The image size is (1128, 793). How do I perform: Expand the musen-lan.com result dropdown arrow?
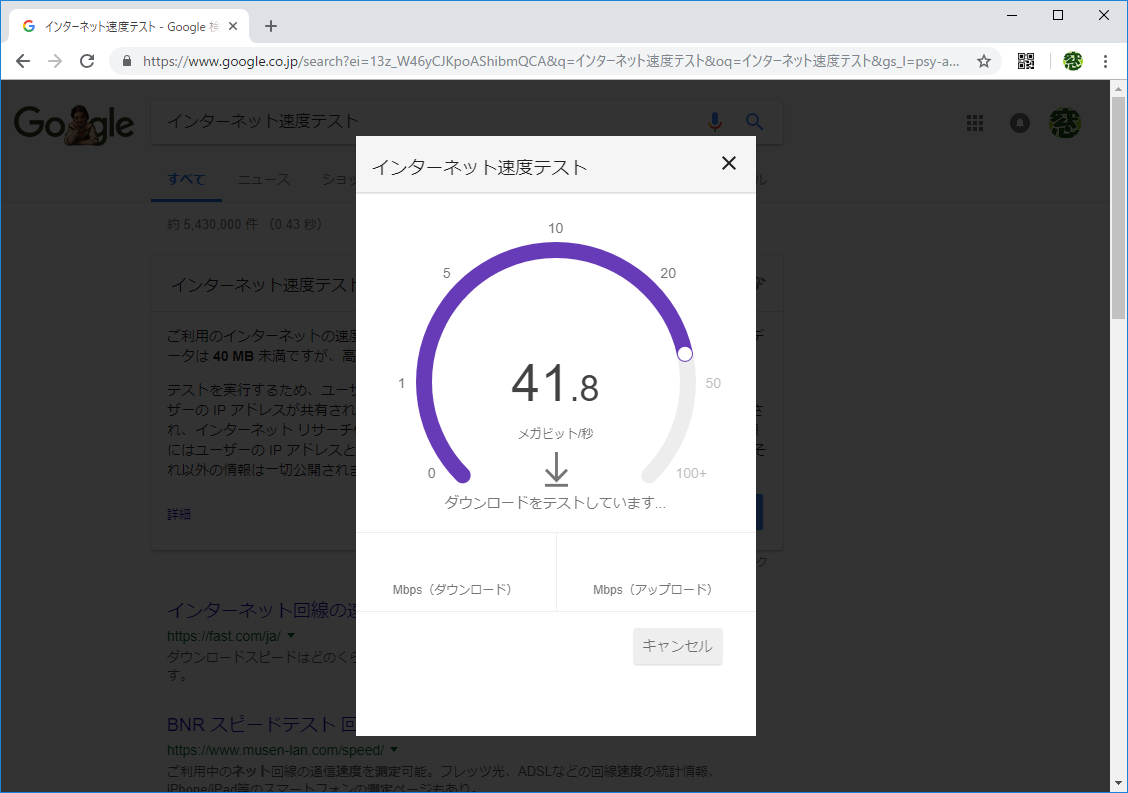pos(394,749)
